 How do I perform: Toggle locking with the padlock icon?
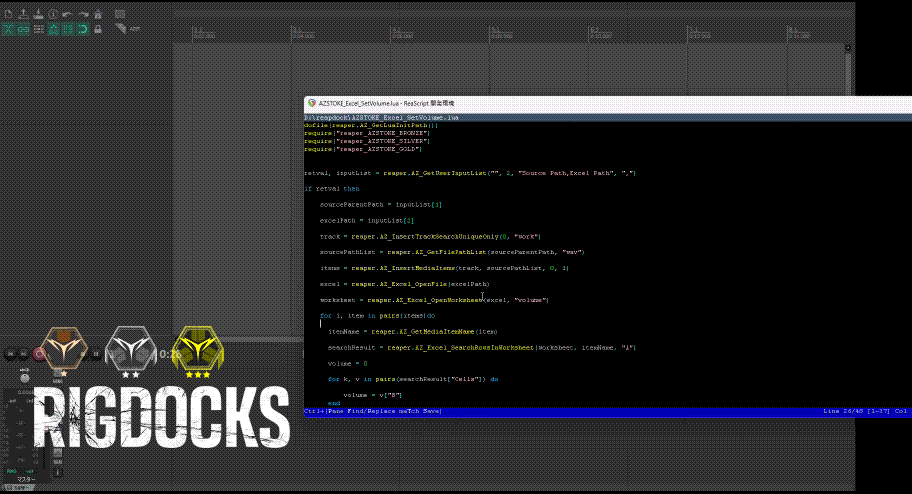coord(98,29)
